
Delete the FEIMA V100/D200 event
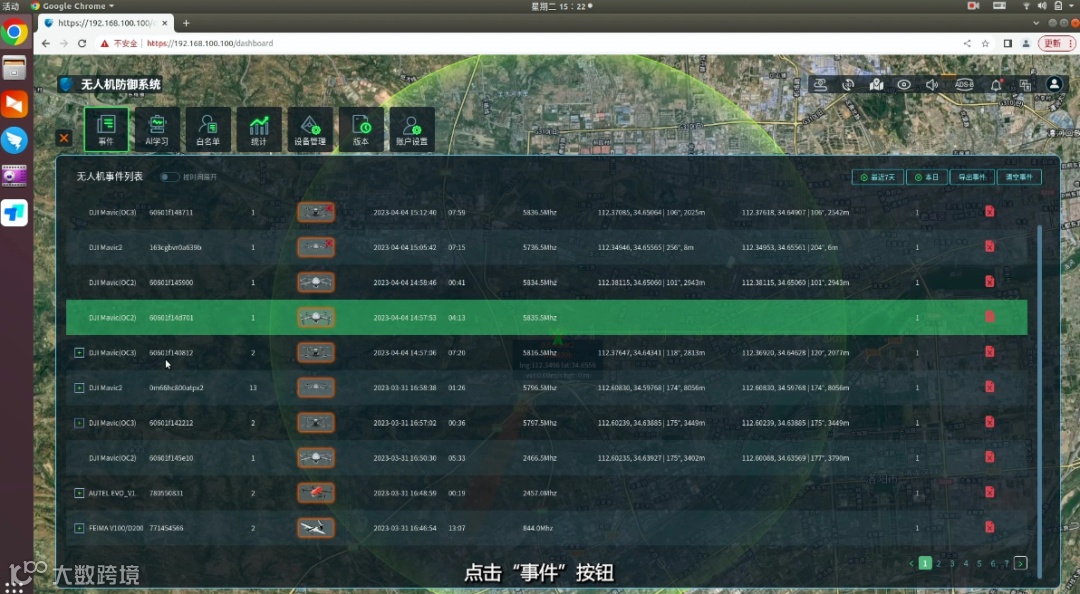(990, 528)
